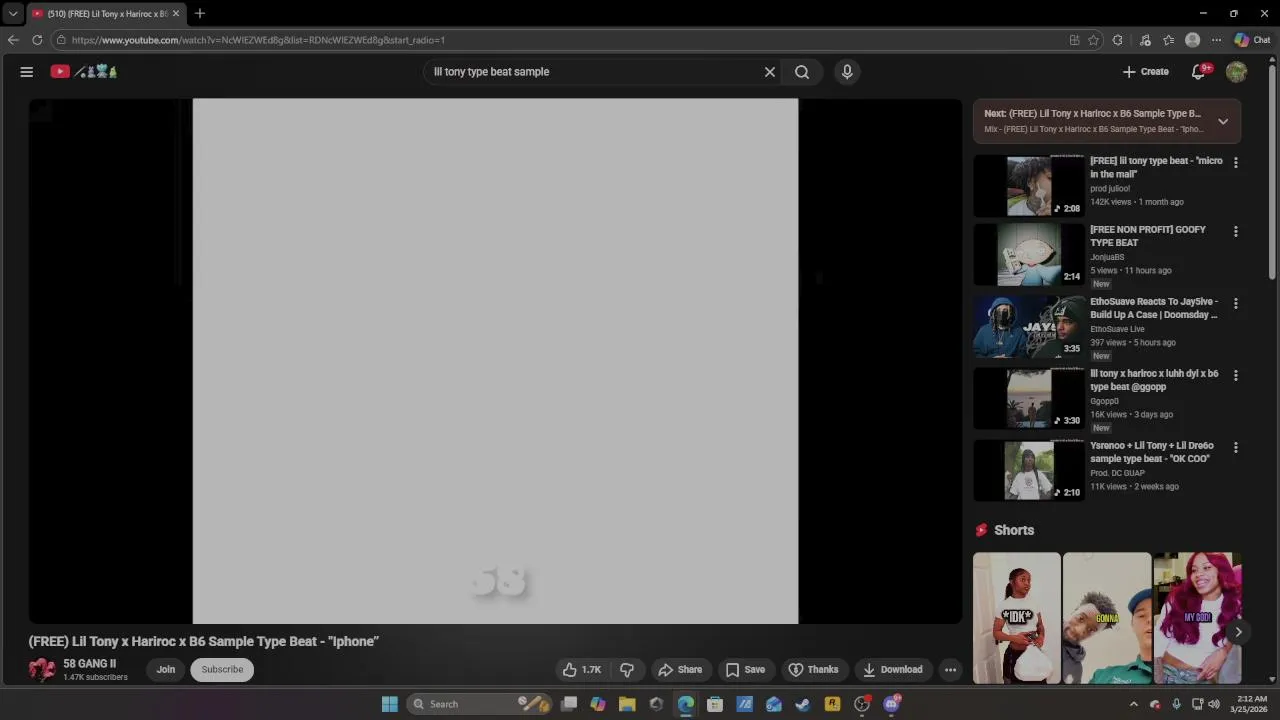Download the video

pos(892,670)
